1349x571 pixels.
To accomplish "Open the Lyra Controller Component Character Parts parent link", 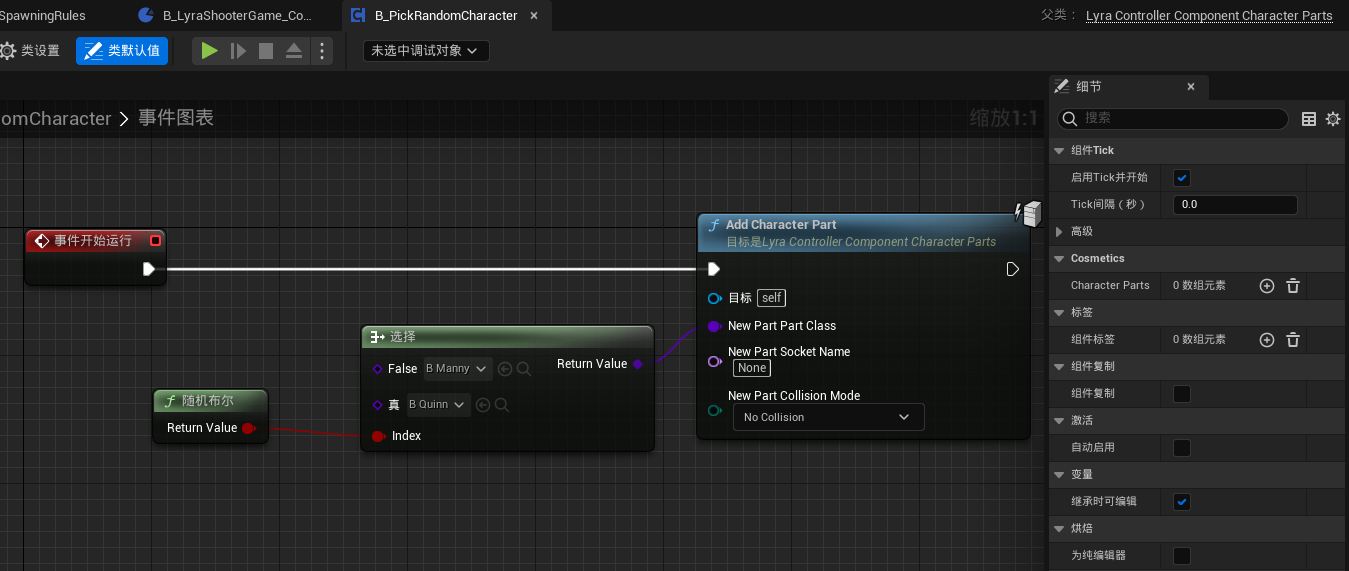I will coord(1208,16).
